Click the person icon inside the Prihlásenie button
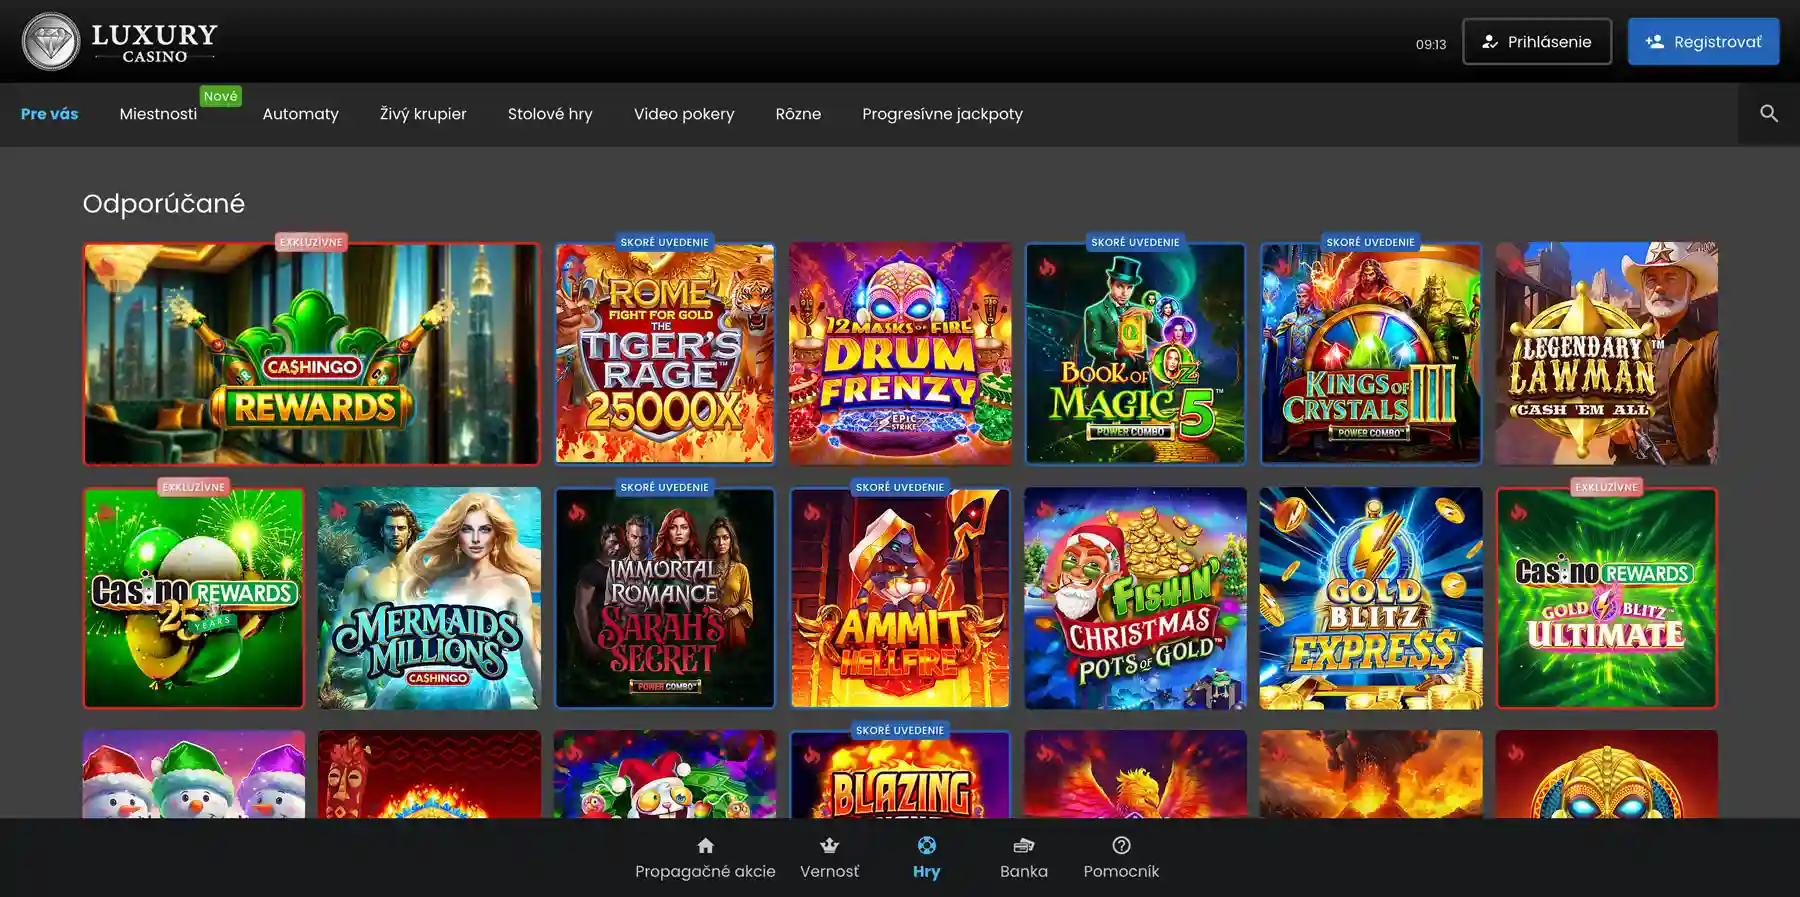1800x897 pixels. coord(1490,42)
